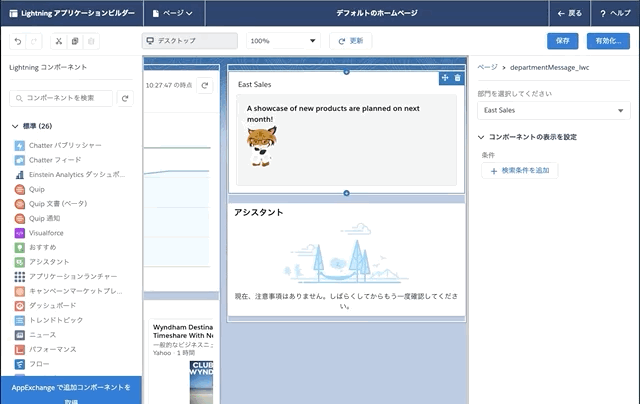Select パフォーマンス component icon

[x=20, y=350]
